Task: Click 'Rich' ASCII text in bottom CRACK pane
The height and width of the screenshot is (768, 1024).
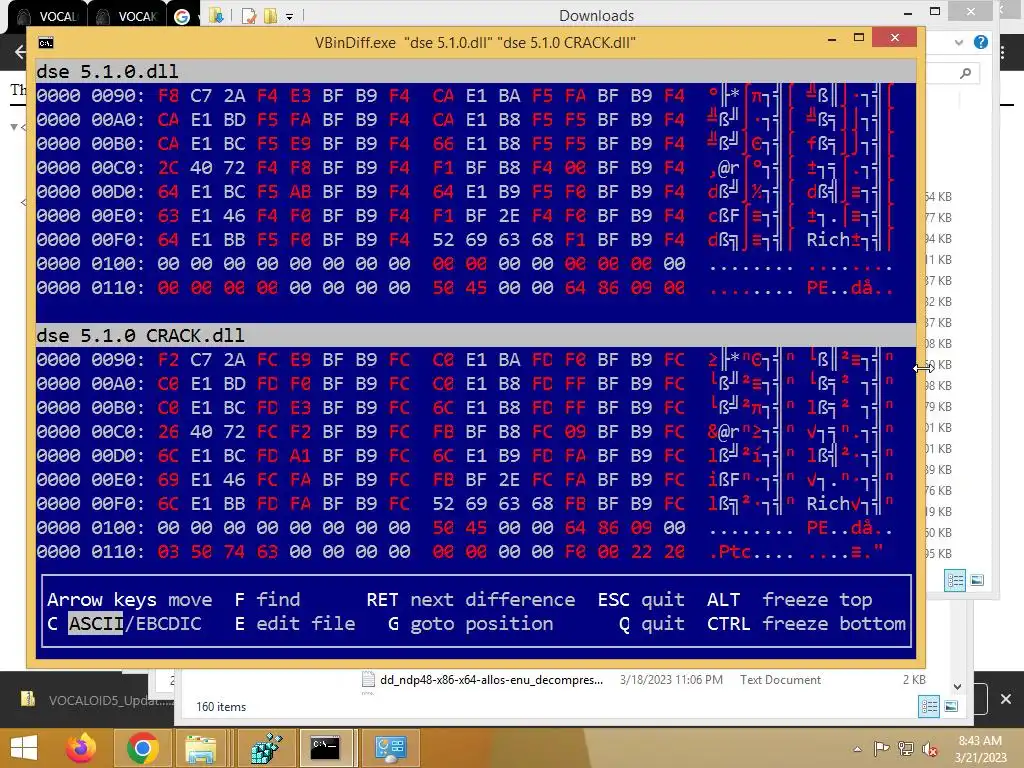Action: click(x=828, y=504)
